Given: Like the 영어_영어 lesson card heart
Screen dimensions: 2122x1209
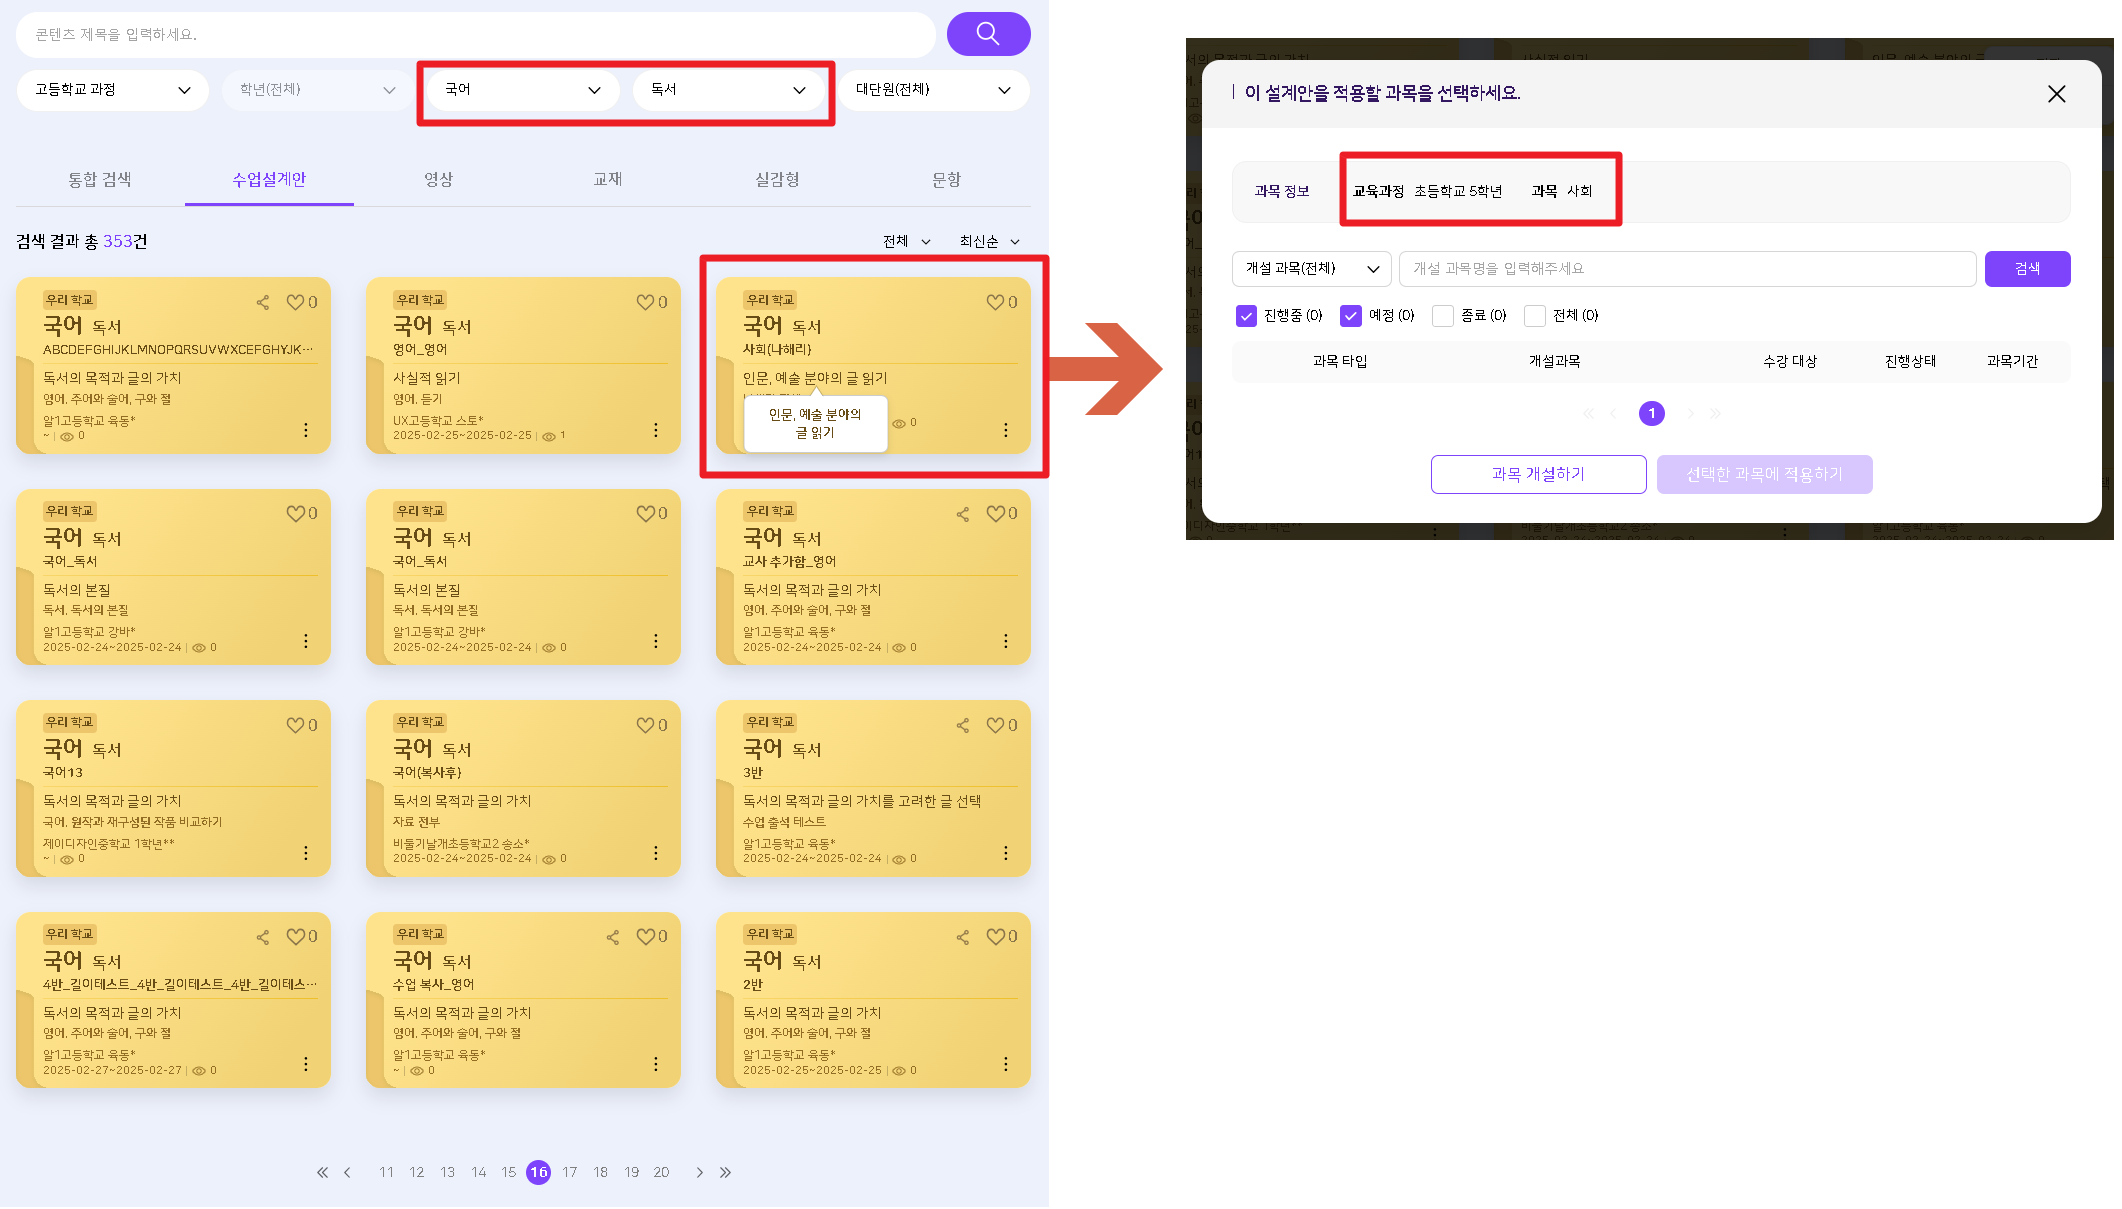Looking at the screenshot, I should pyautogui.click(x=645, y=302).
